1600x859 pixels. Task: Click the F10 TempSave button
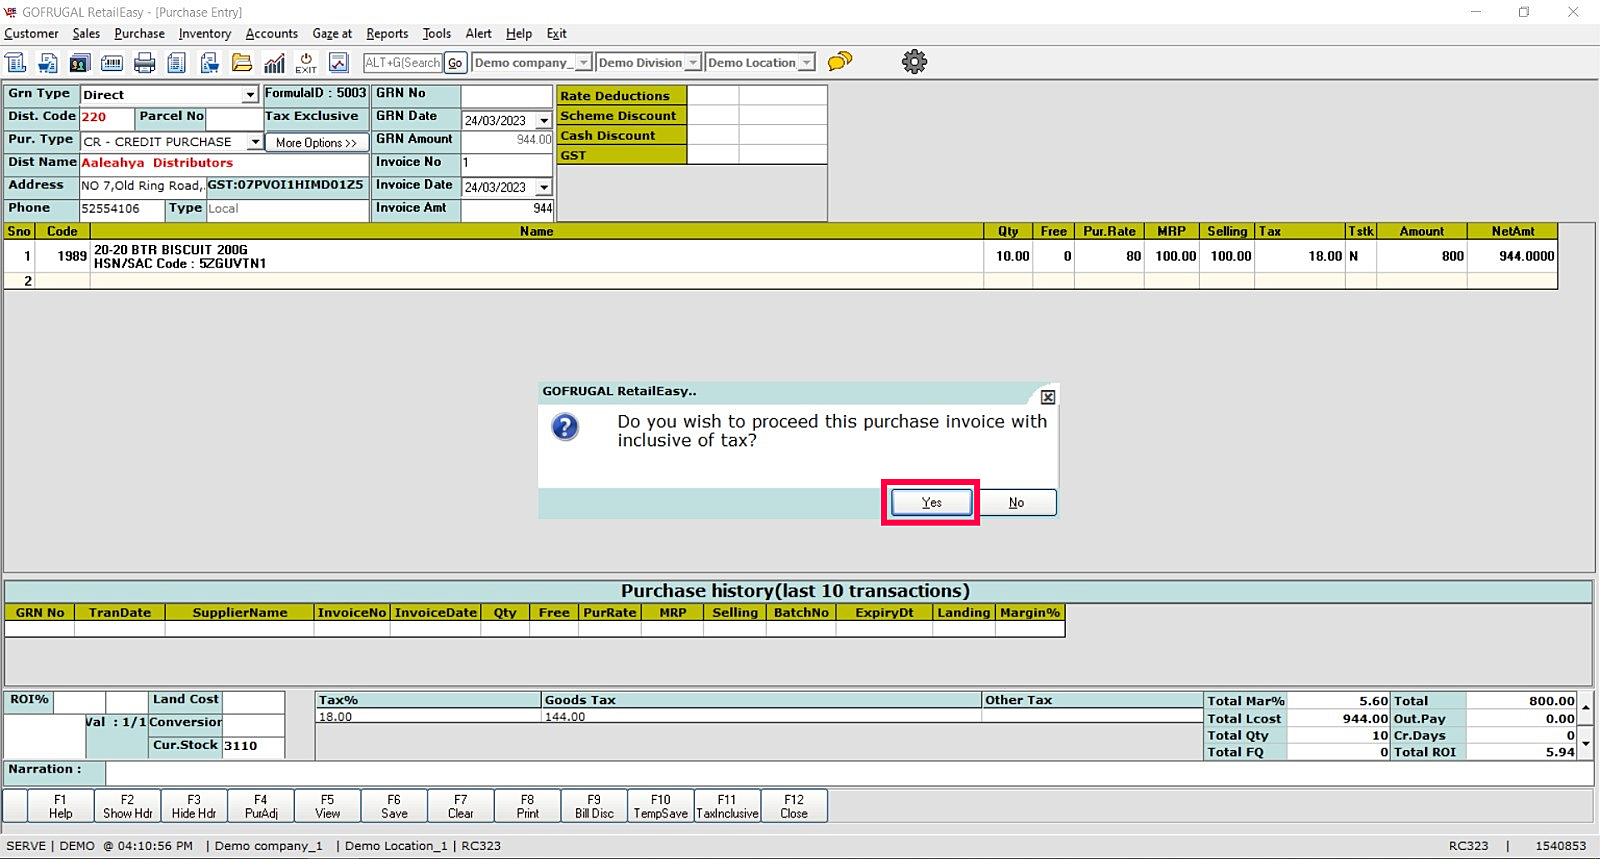tap(661, 806)
